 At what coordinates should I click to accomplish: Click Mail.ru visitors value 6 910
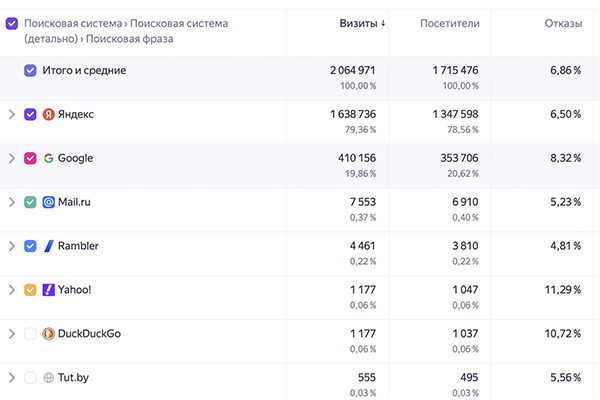[465, 202]
